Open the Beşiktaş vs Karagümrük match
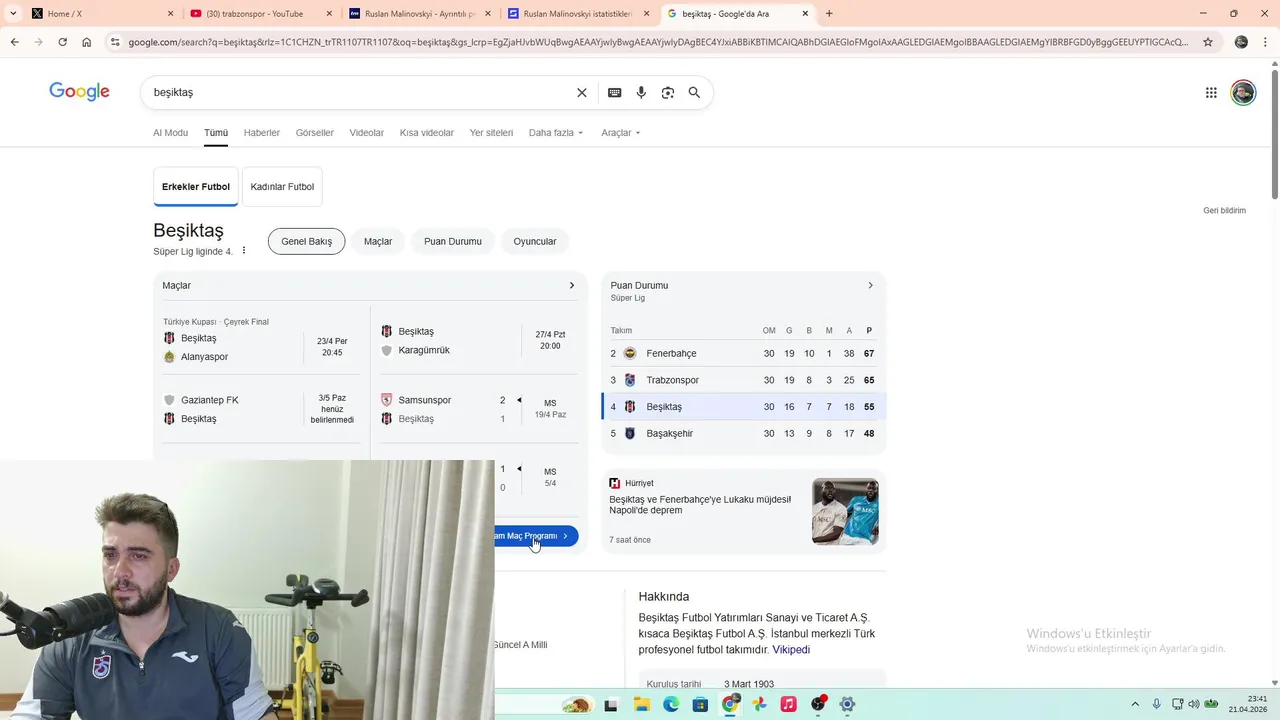Viewport: 1280px width, 720px height. click(x=479, y=340)
